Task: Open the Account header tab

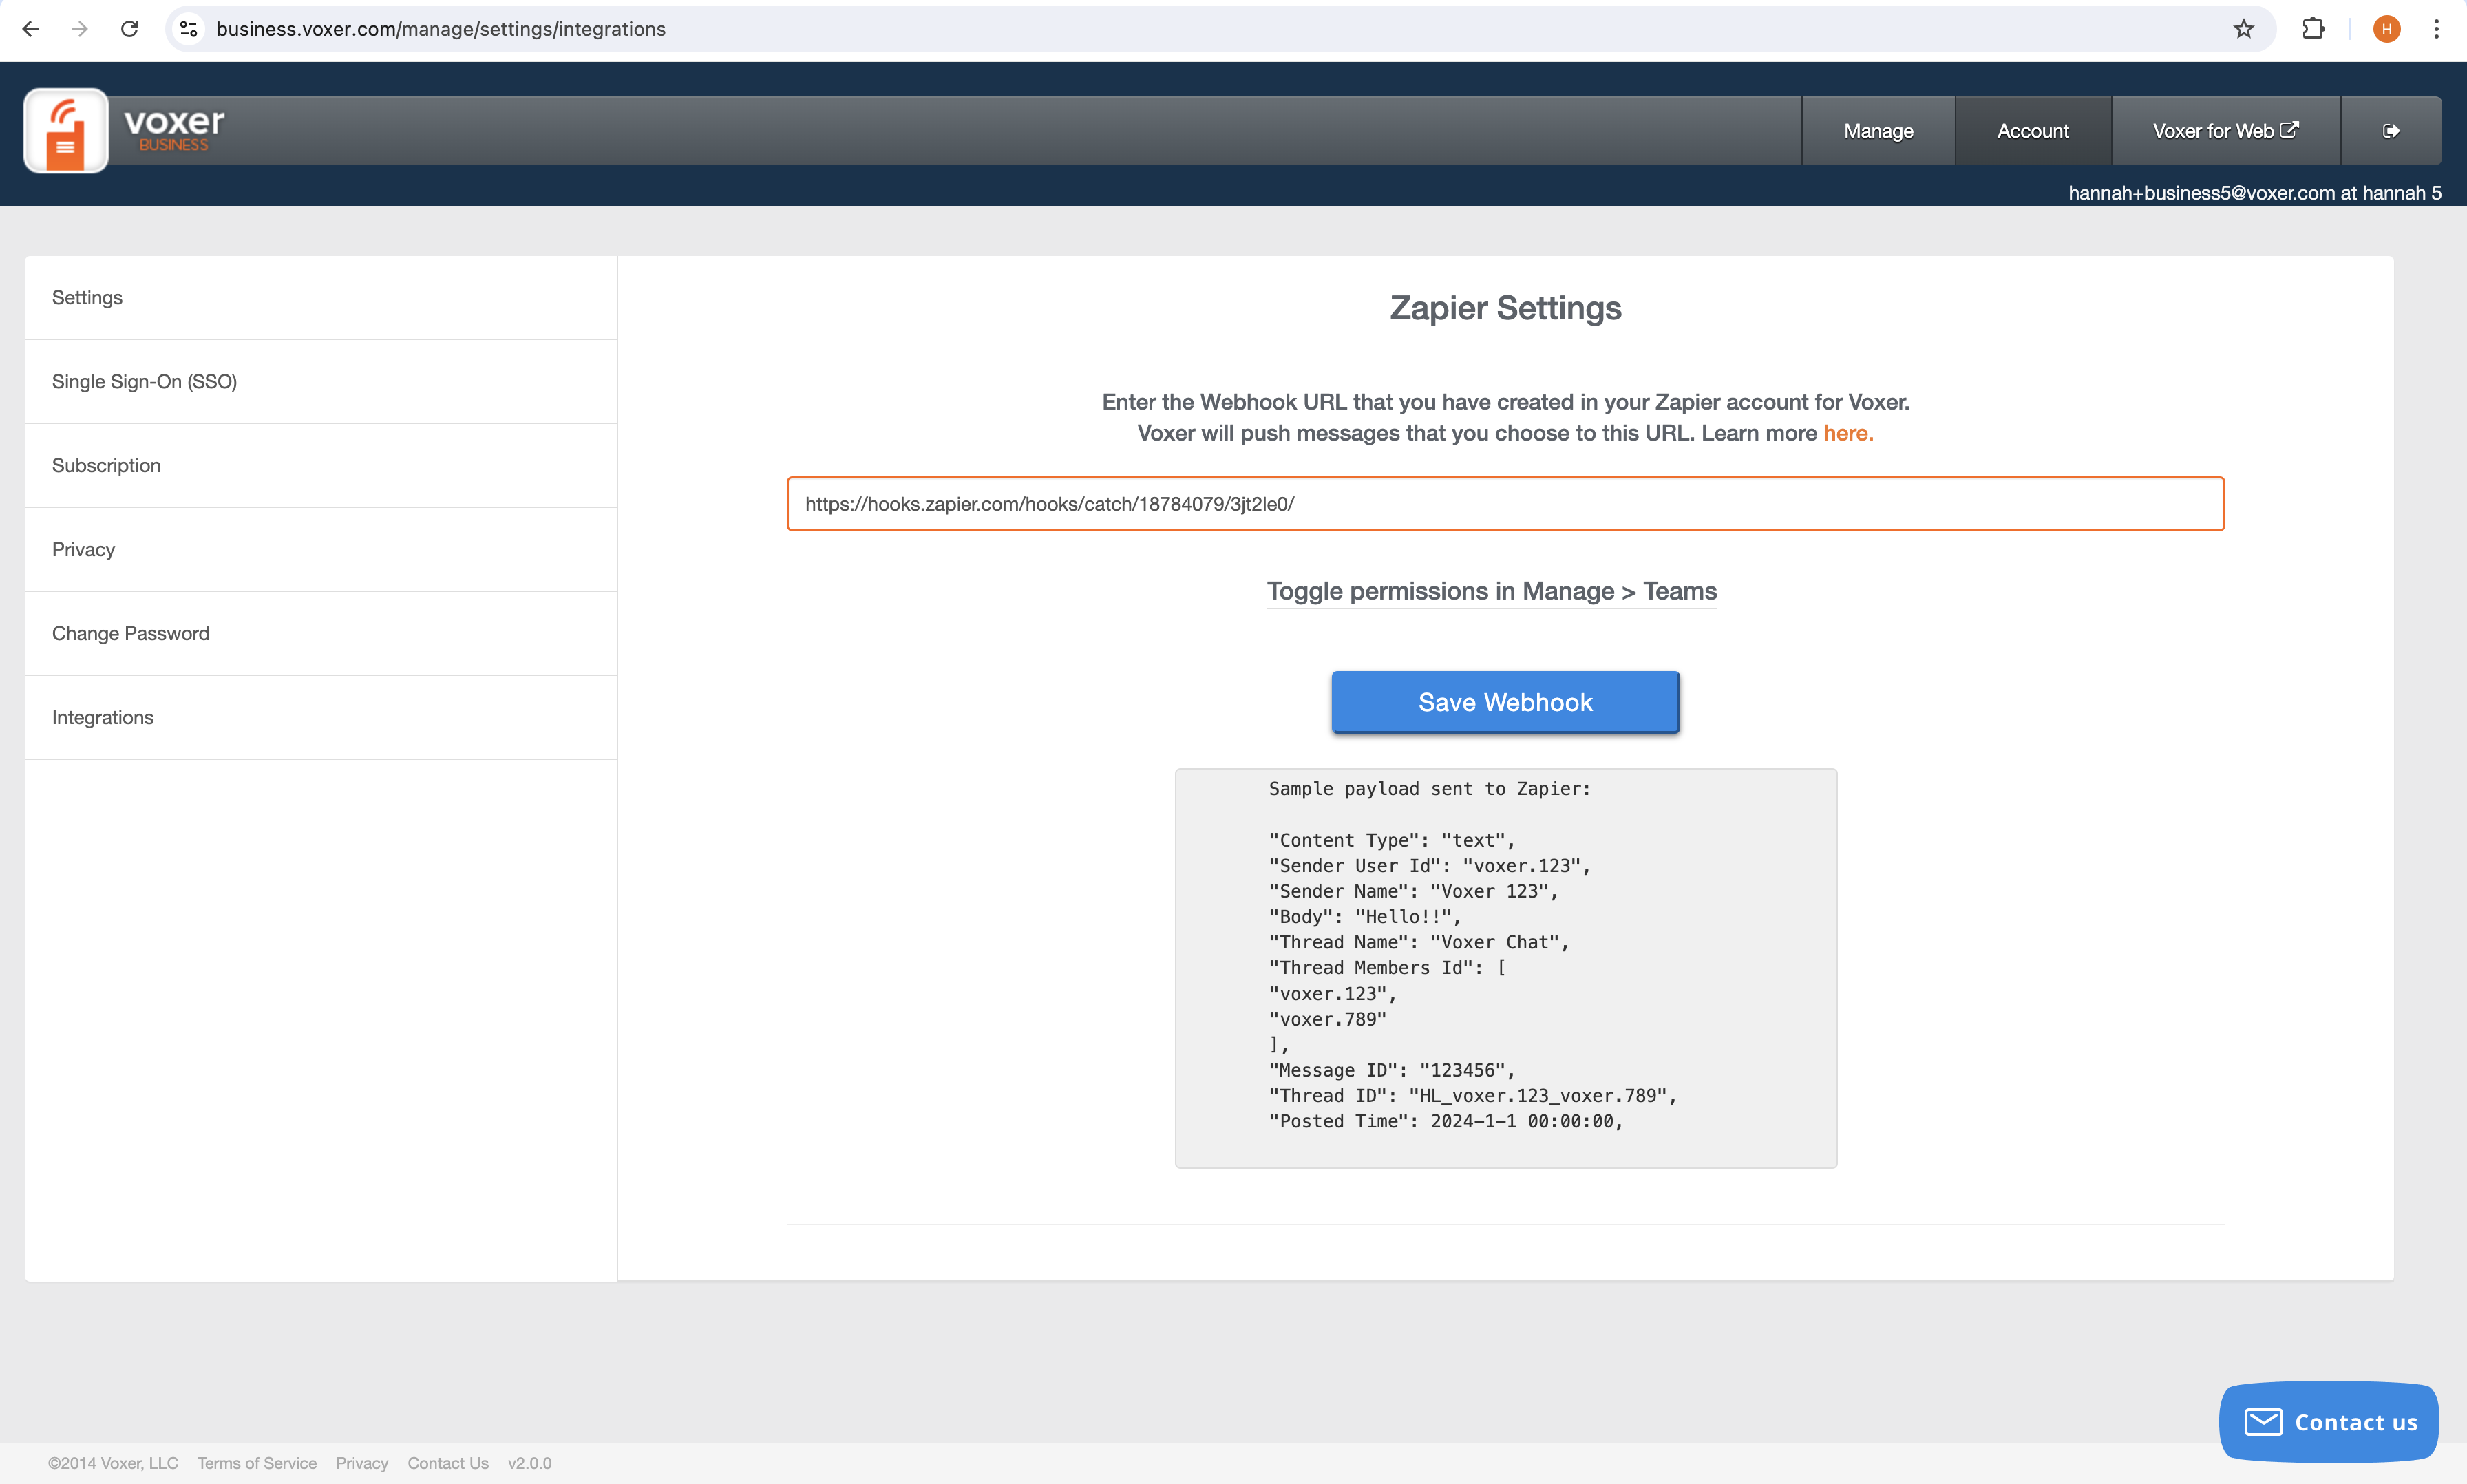Action: tap(2033, 131)
